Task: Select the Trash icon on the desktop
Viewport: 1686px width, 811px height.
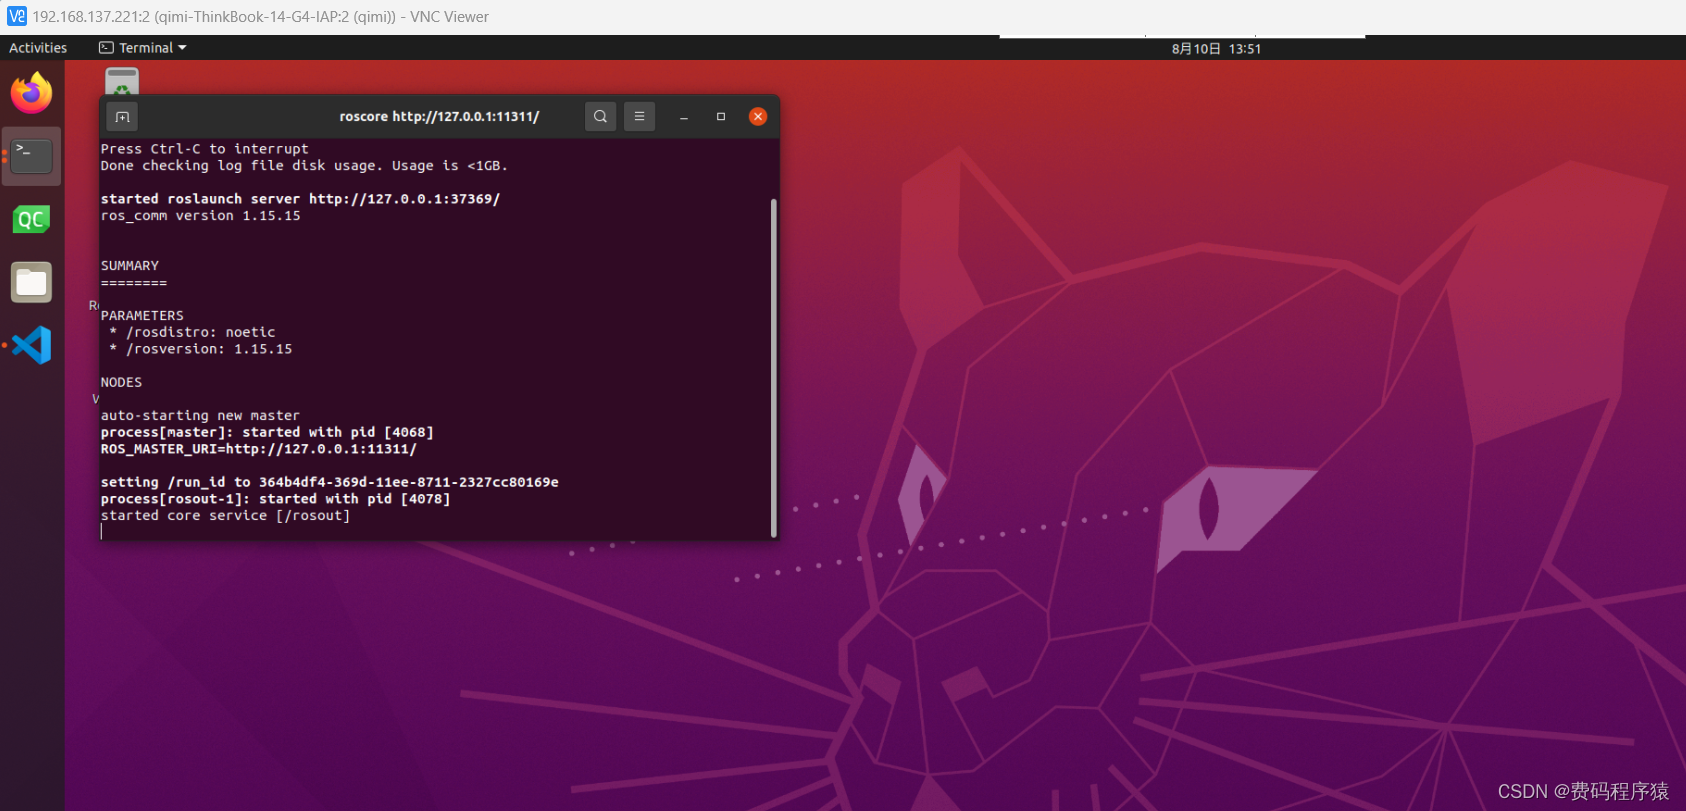Action: click(x=122, y=82)
